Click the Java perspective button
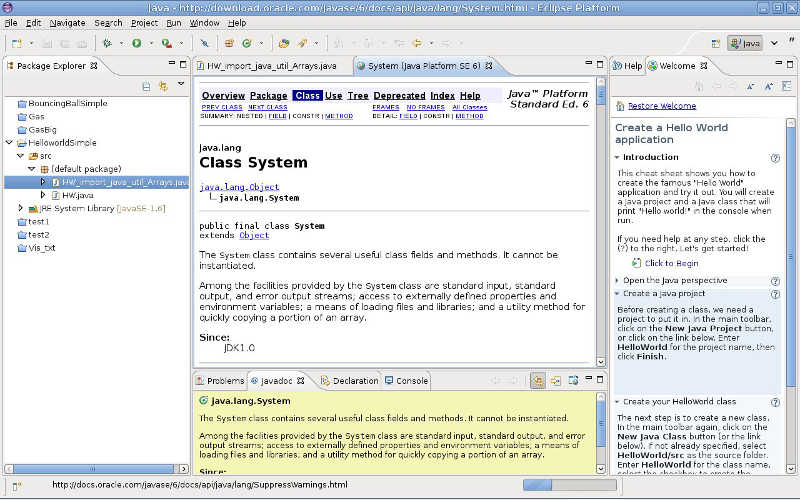This screenshot has height=500, width=800. (x=745, y=43)
